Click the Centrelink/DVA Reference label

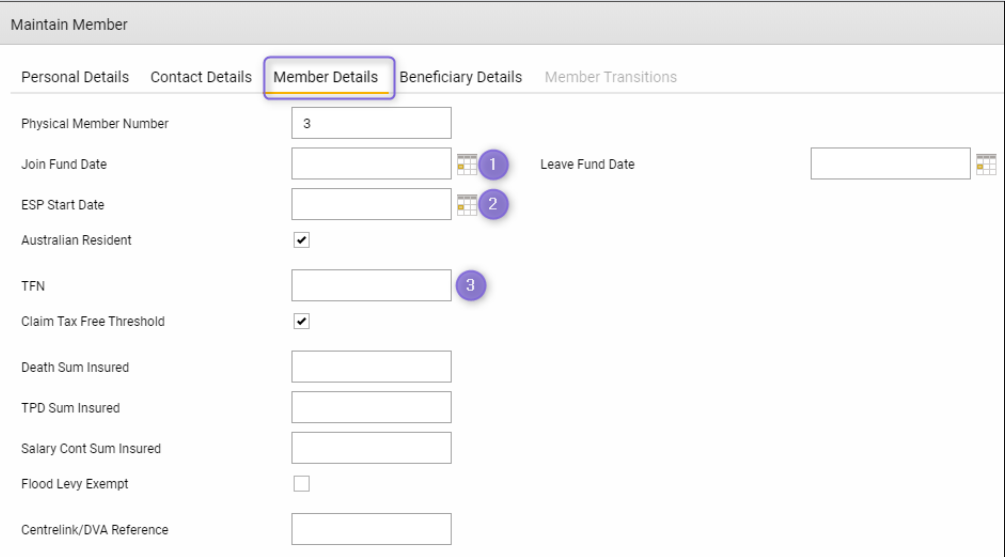95,530
